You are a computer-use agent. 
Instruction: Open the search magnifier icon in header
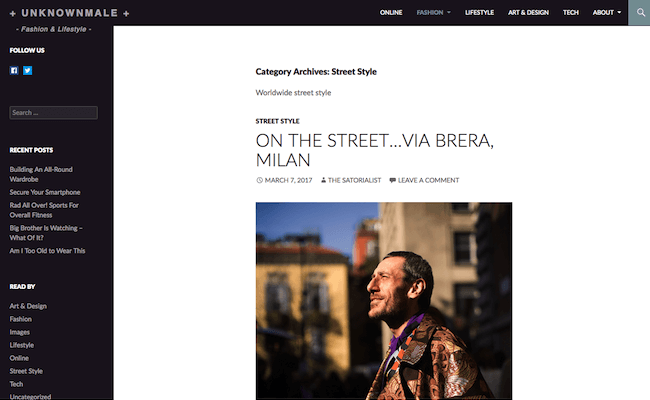(640, 12)
